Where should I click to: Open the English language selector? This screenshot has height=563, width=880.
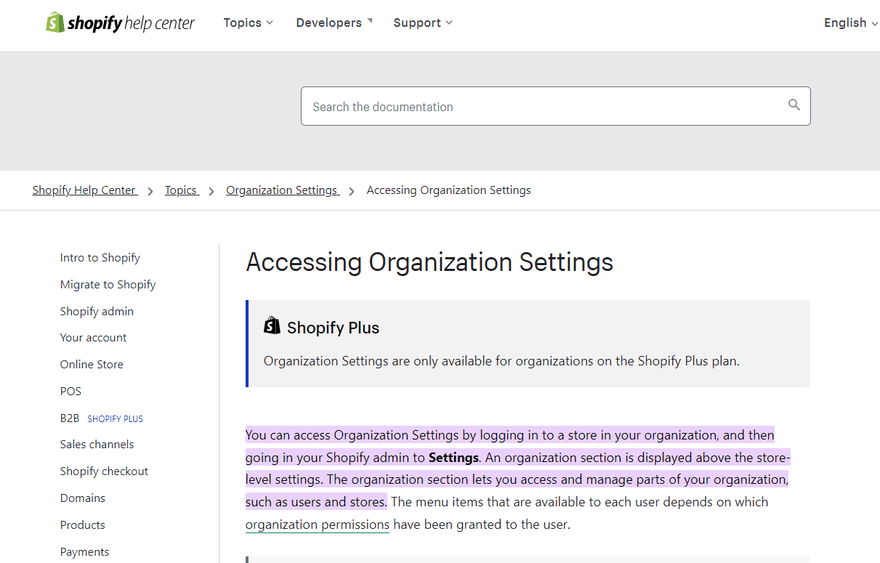tap(850, 23)
